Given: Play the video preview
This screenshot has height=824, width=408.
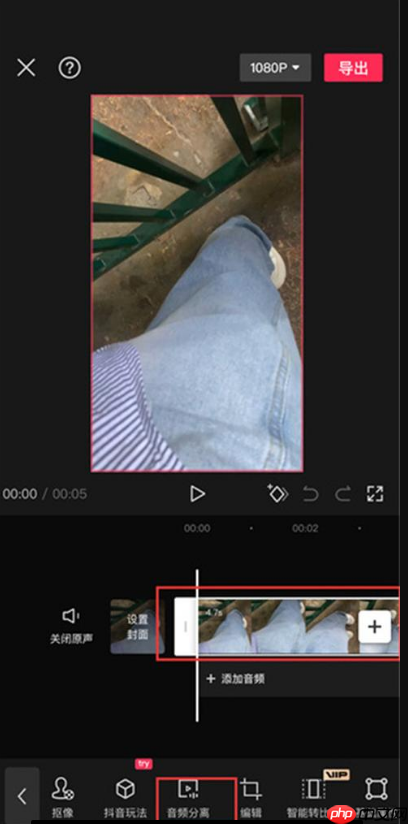Looking at the screenshot, I should 197,494.
